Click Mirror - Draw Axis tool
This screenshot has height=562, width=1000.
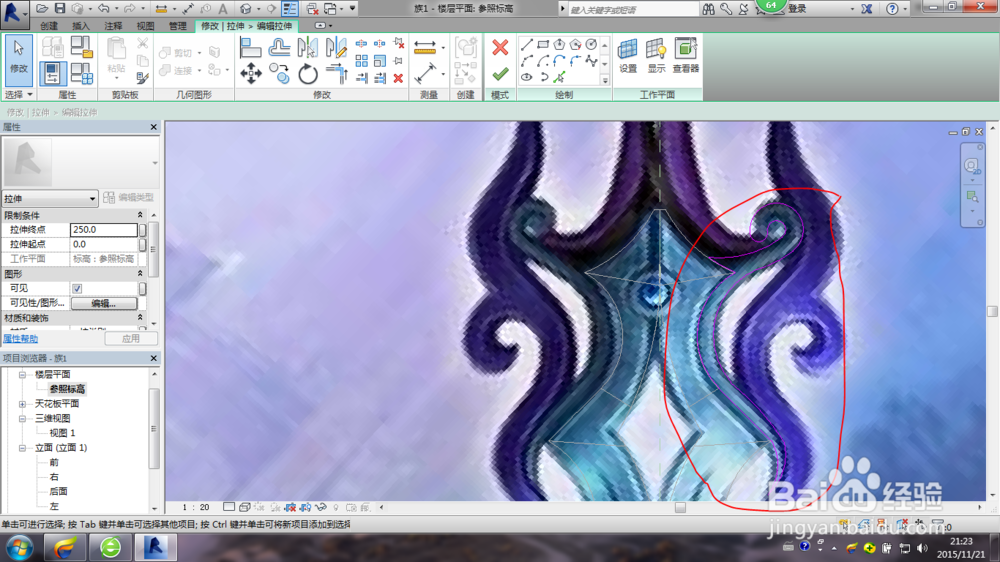click(336, 48)
